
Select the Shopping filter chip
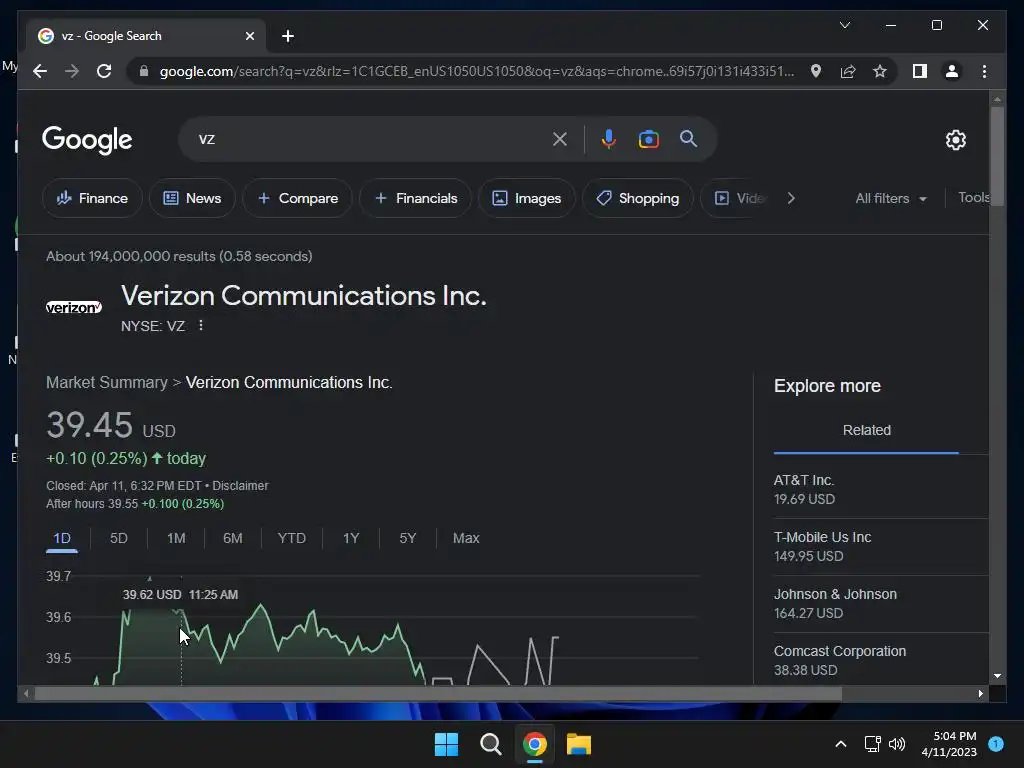click(x=637, y=198)
